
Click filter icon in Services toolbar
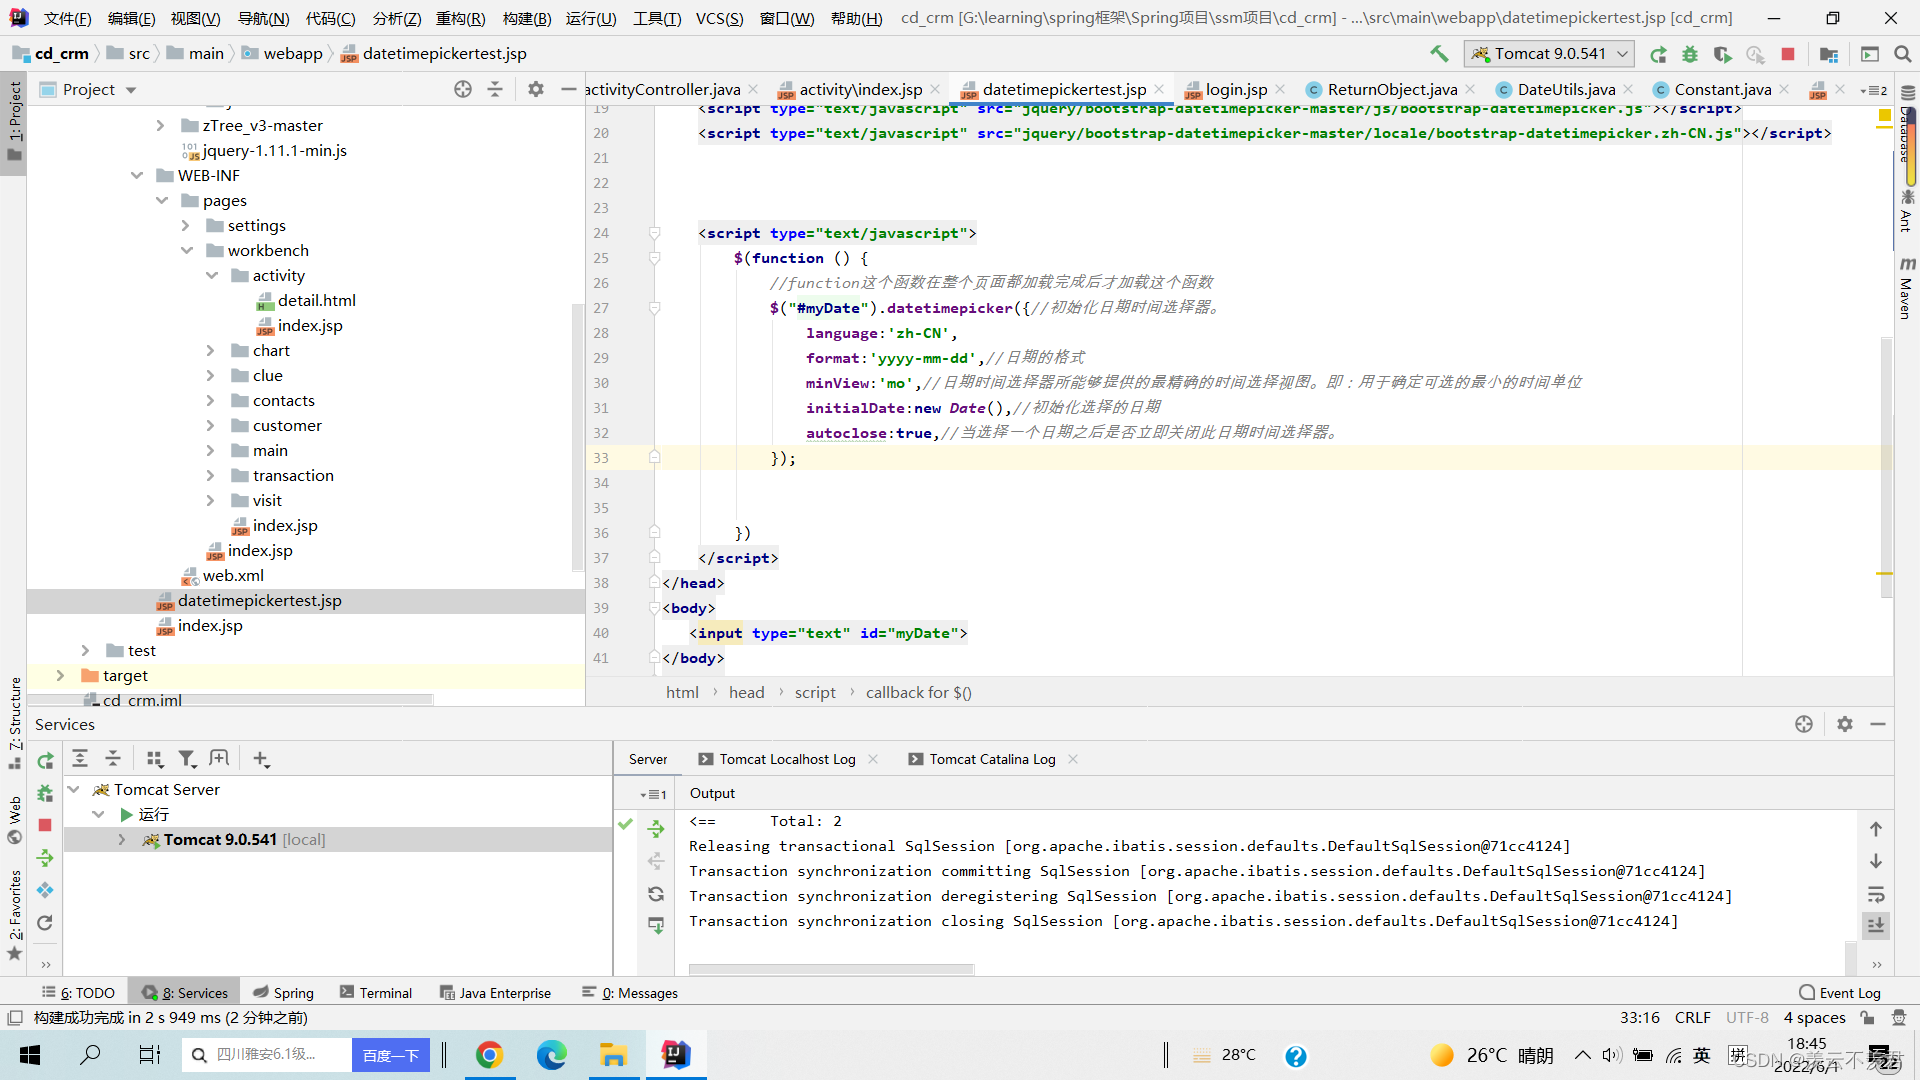click(187, 759)
